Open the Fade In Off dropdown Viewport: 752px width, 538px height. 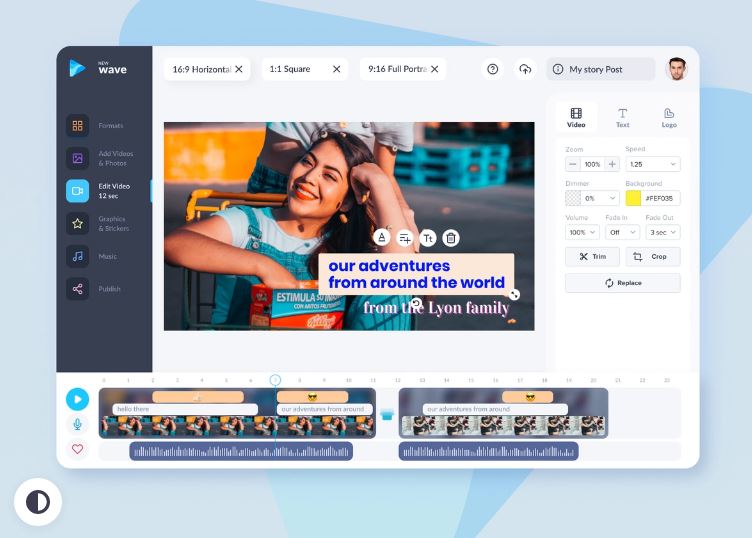623,232
